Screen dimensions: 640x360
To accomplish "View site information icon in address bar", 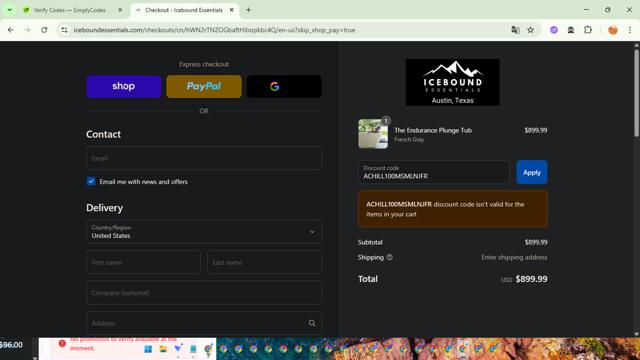I will (x=64, y=30).
